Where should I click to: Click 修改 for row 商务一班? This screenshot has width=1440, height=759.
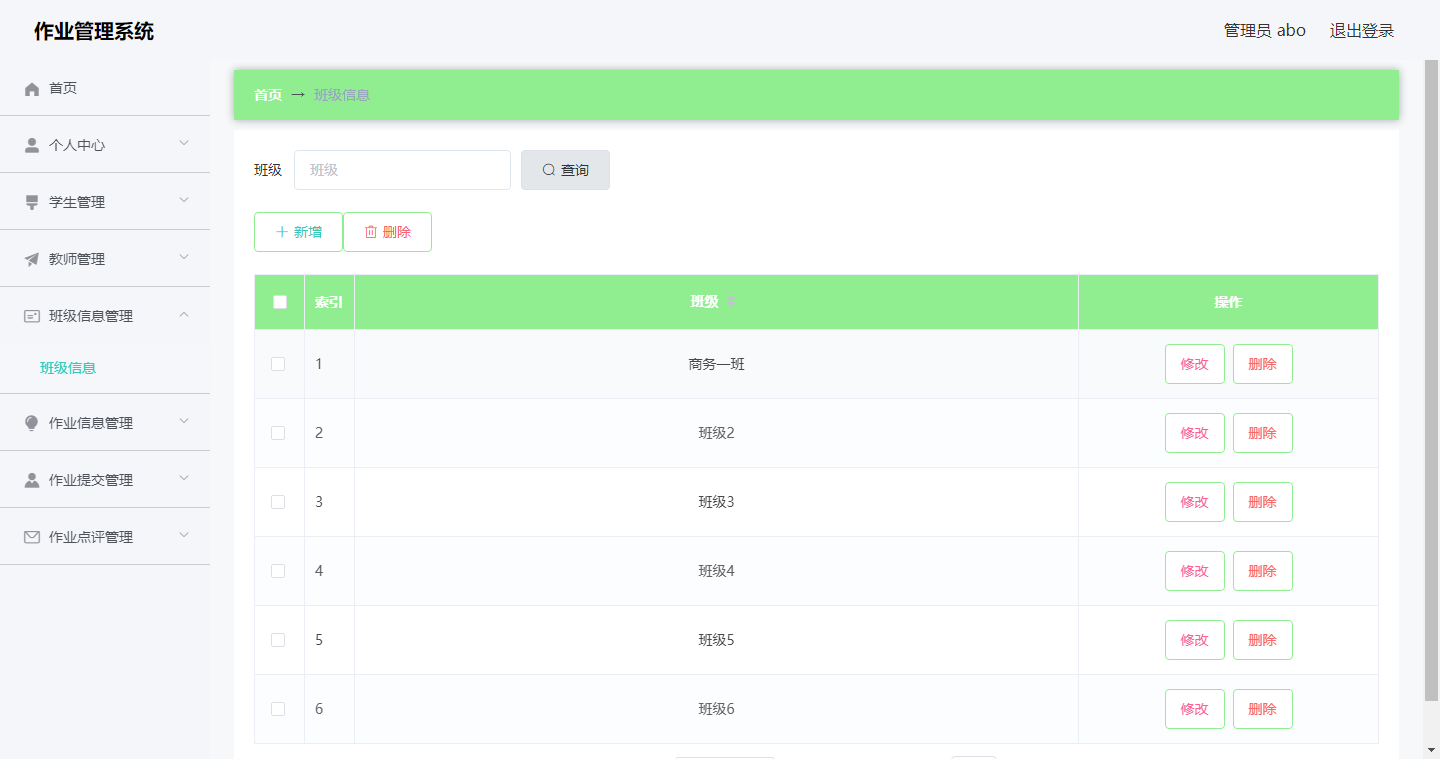pos(1195,364)
